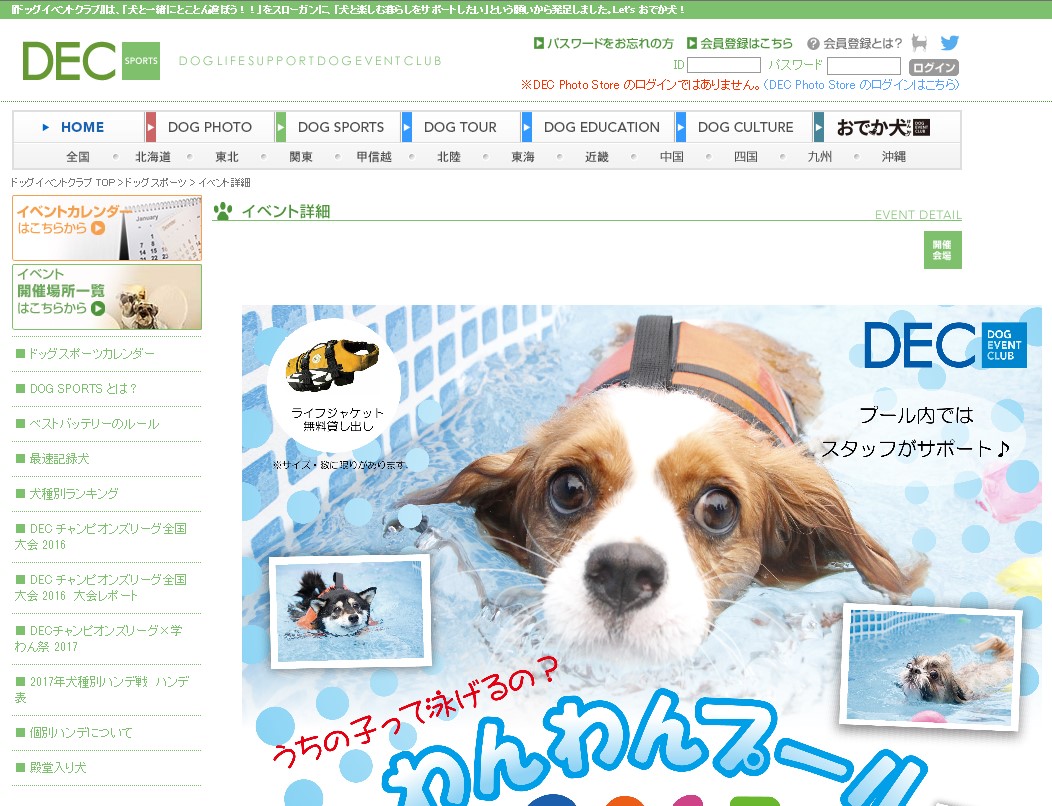Select the 東海 region filter
Image resolution: width=1052 pixels, height=806 pixels.
(x=523, y=156)
